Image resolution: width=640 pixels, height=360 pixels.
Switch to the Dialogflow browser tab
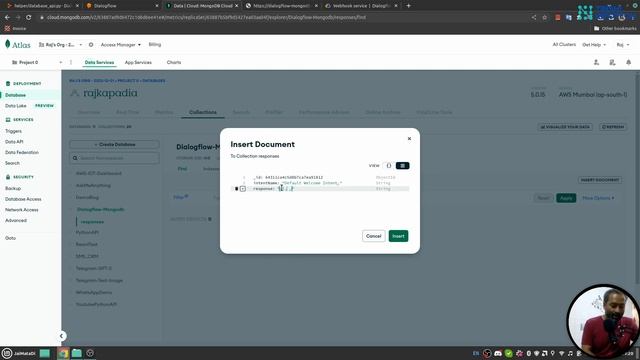pyautogui.click(x=121, y=6)
